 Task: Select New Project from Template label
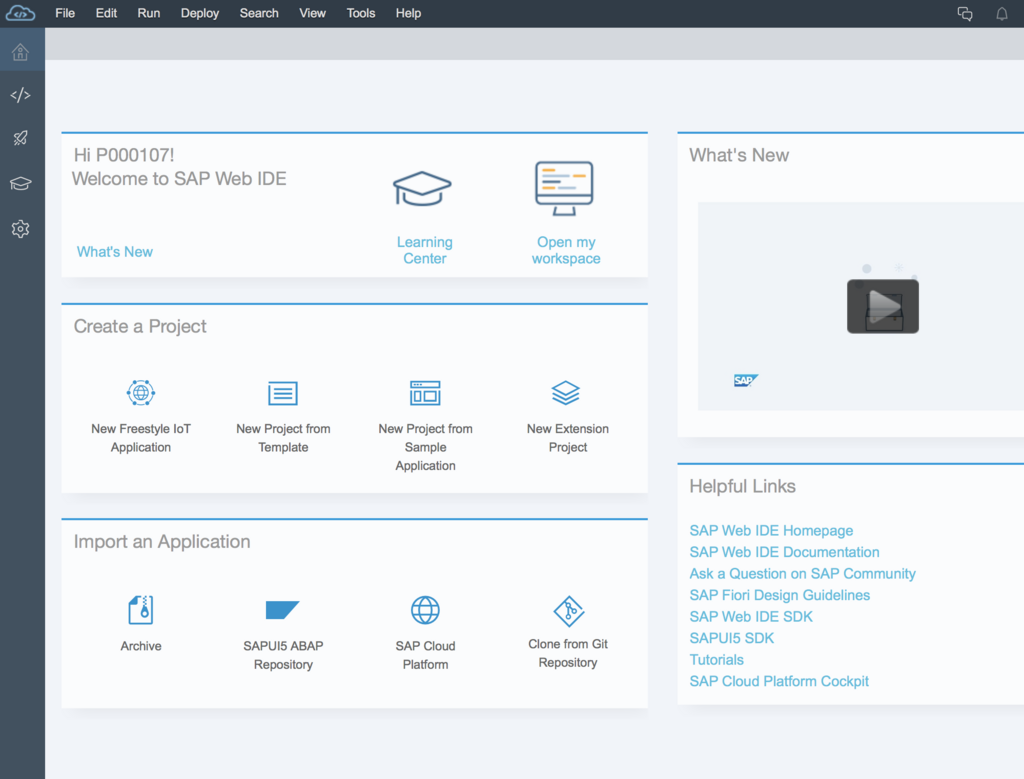click(283, 438)
